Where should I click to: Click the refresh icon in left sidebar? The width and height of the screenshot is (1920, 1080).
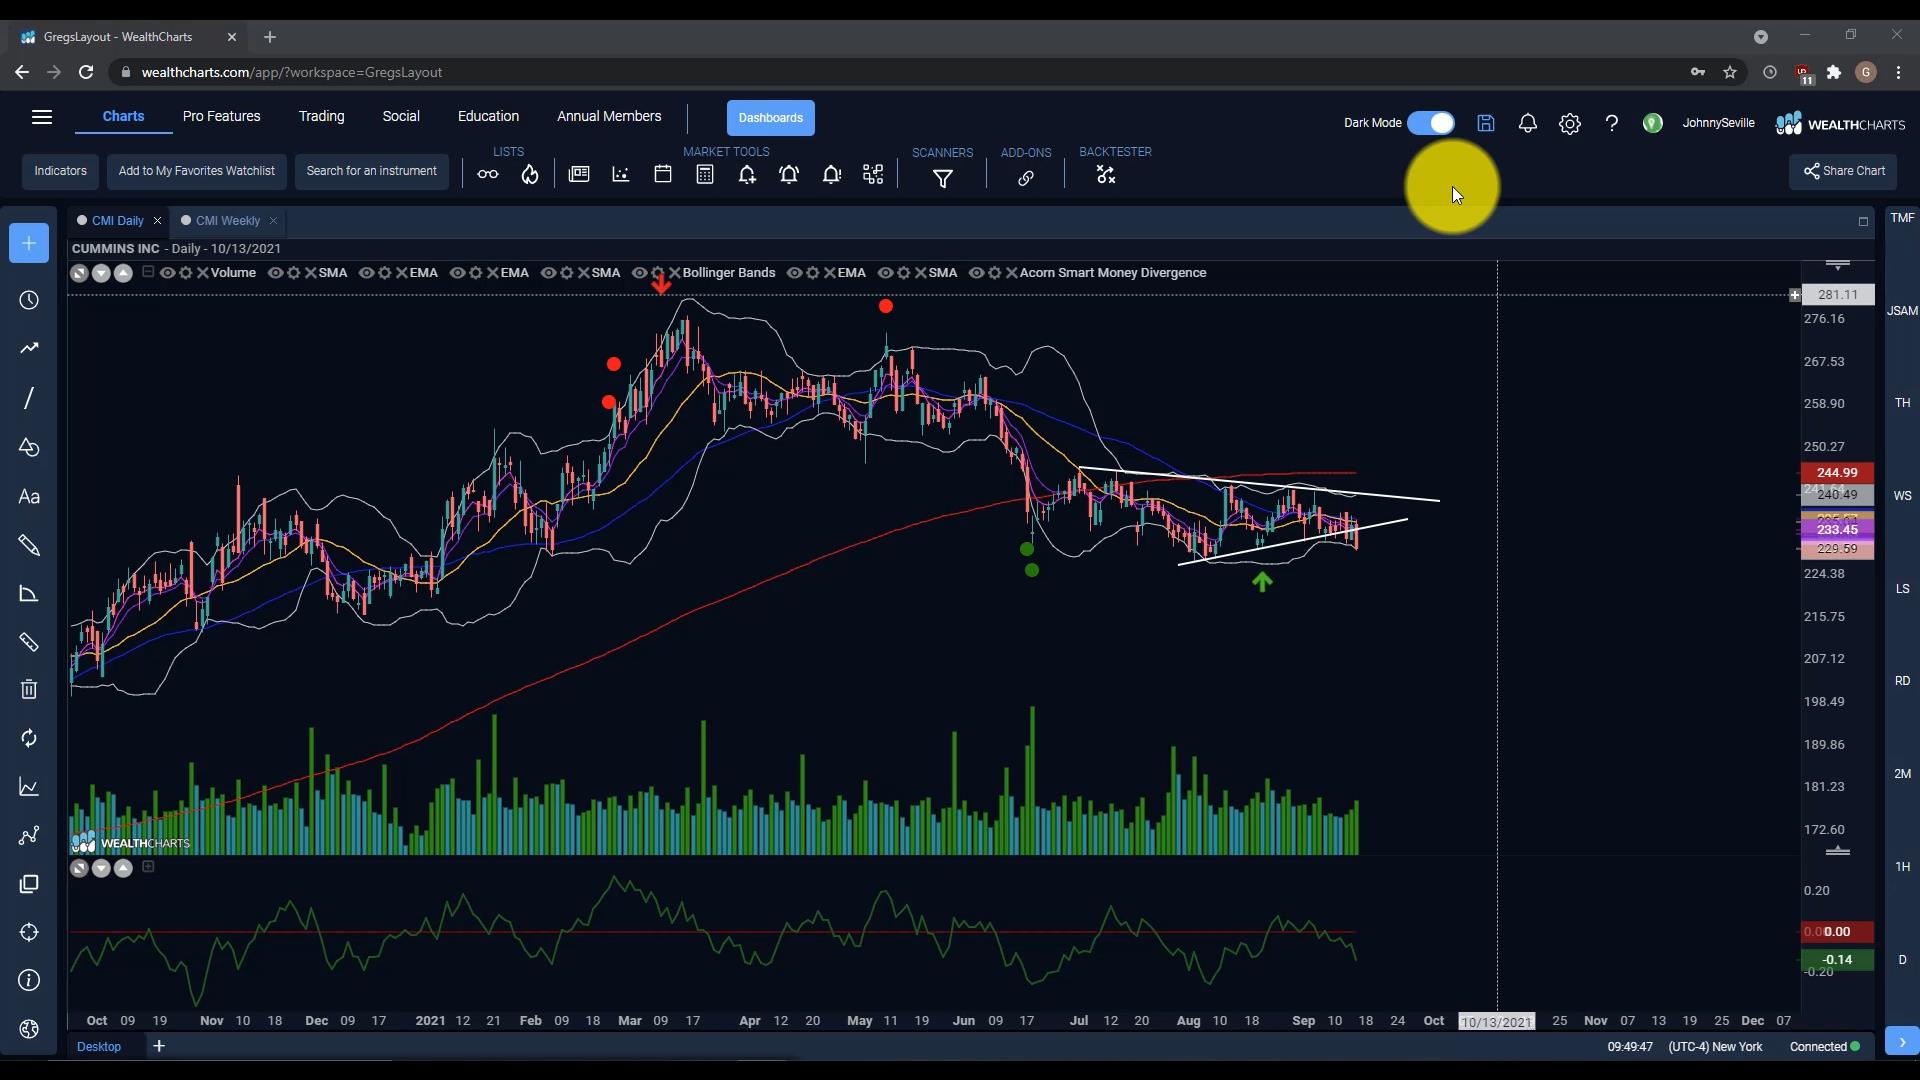pyautogui.click(x=29, y=738)
